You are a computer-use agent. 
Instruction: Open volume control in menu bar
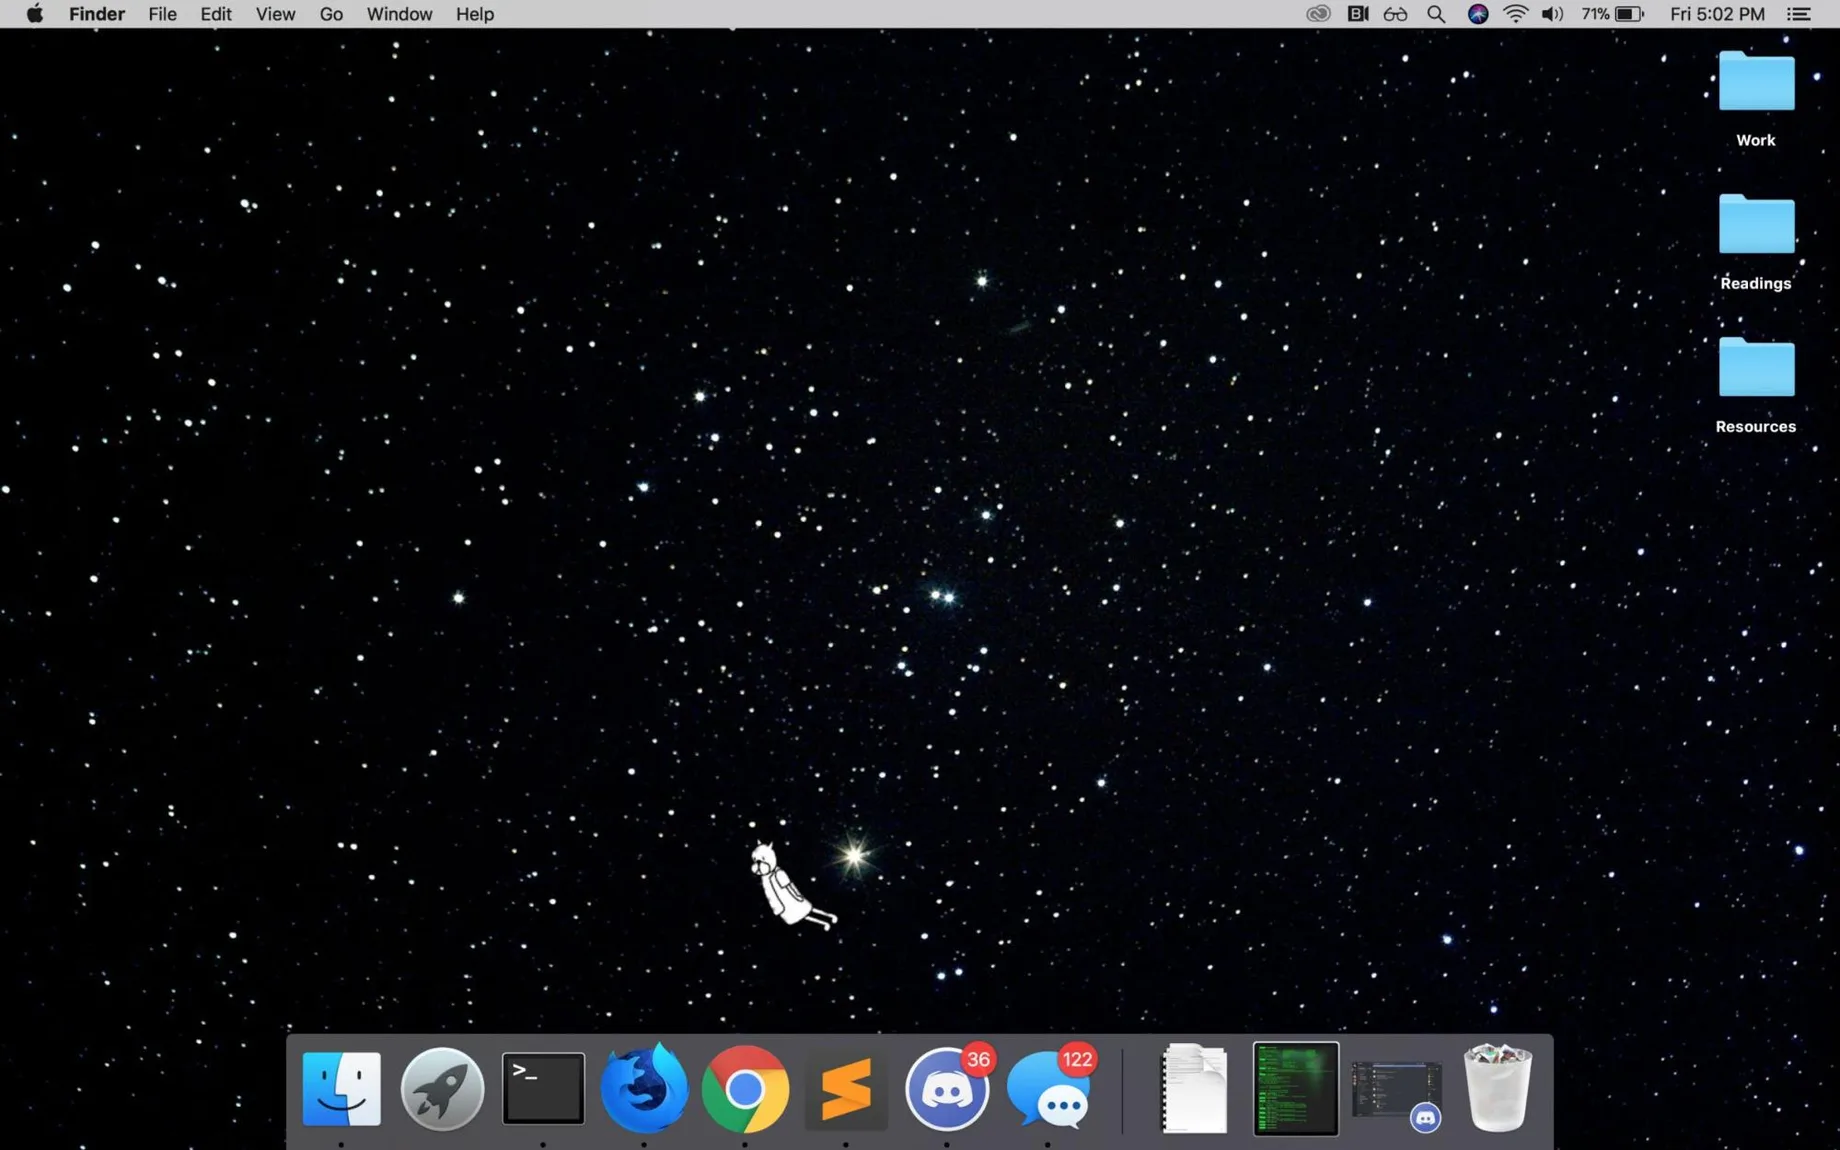pos(1552,14)
